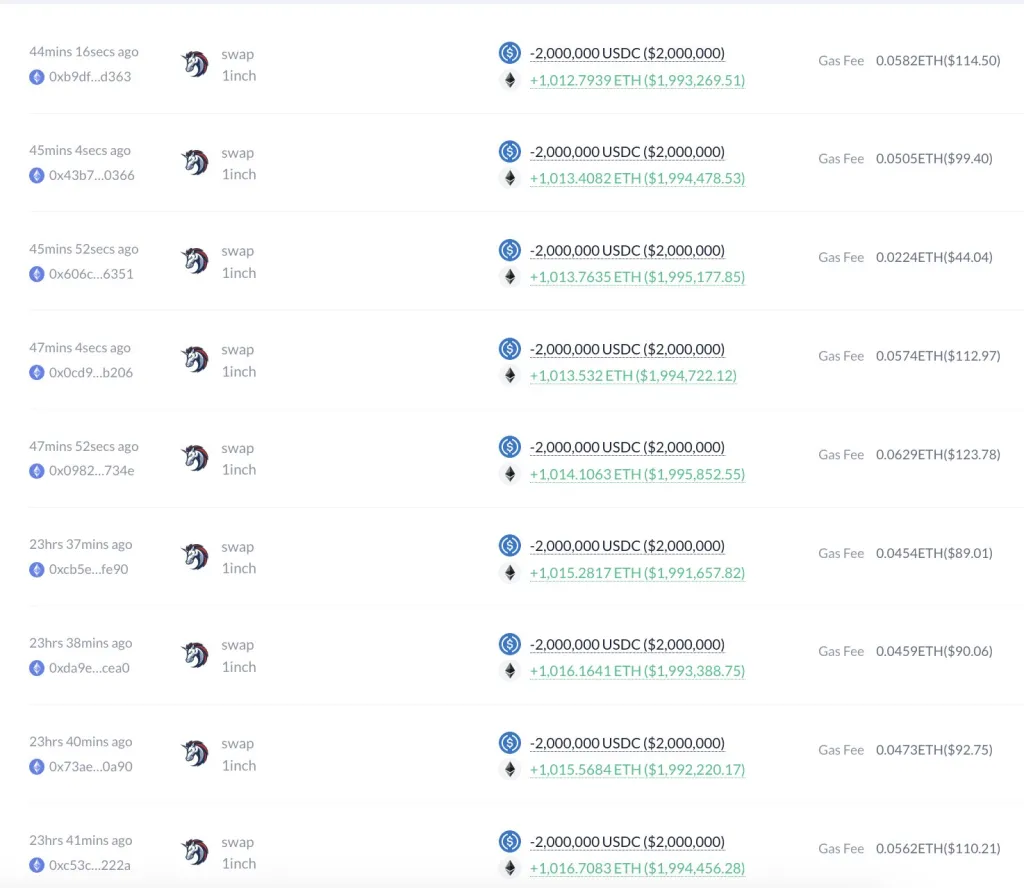Click the 1inch unicorn icon in the 47mins 4secs row

pos(195,360)
